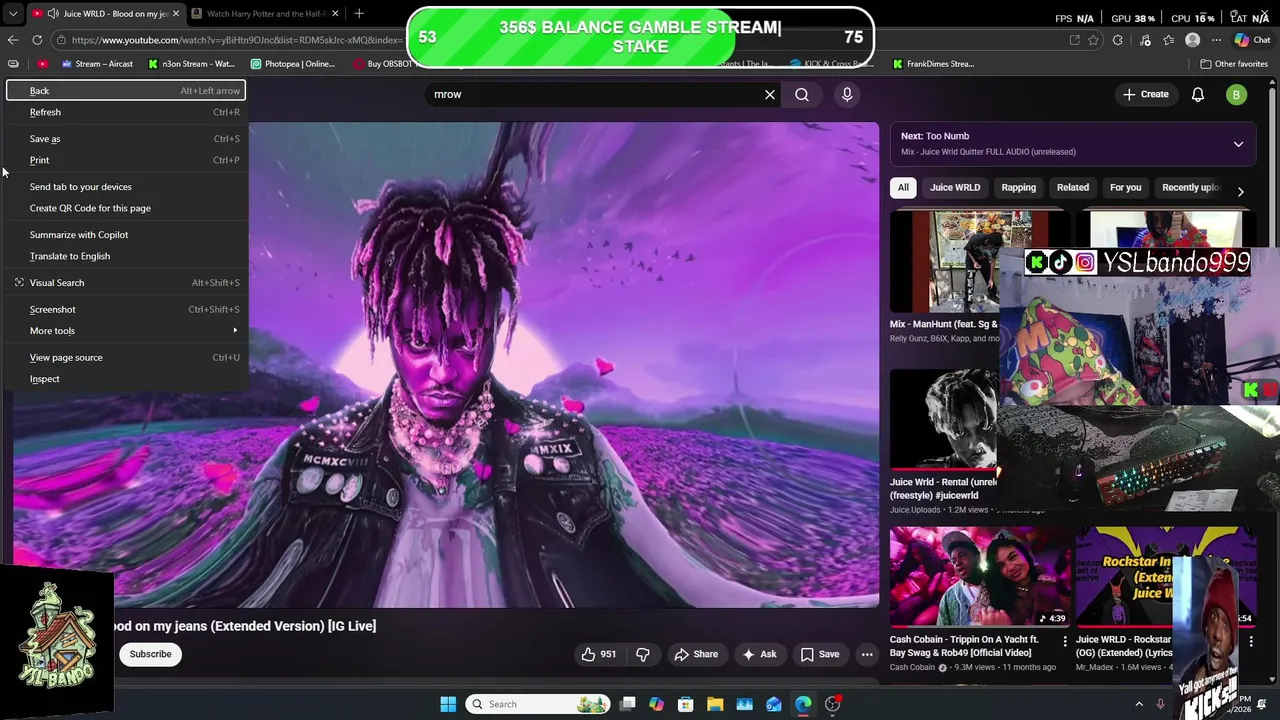The image size is (1280, 720).
Task: Clear the YouTube search box text
Action: pos(770,94)
